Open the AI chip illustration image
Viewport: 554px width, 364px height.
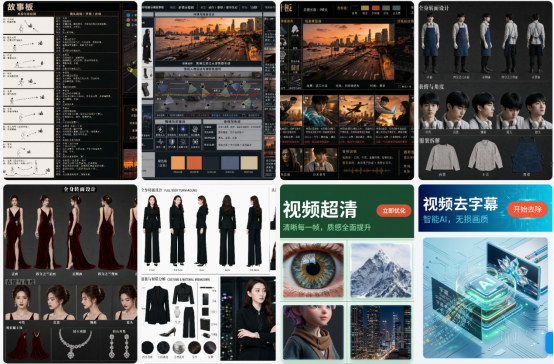point(485,298)
